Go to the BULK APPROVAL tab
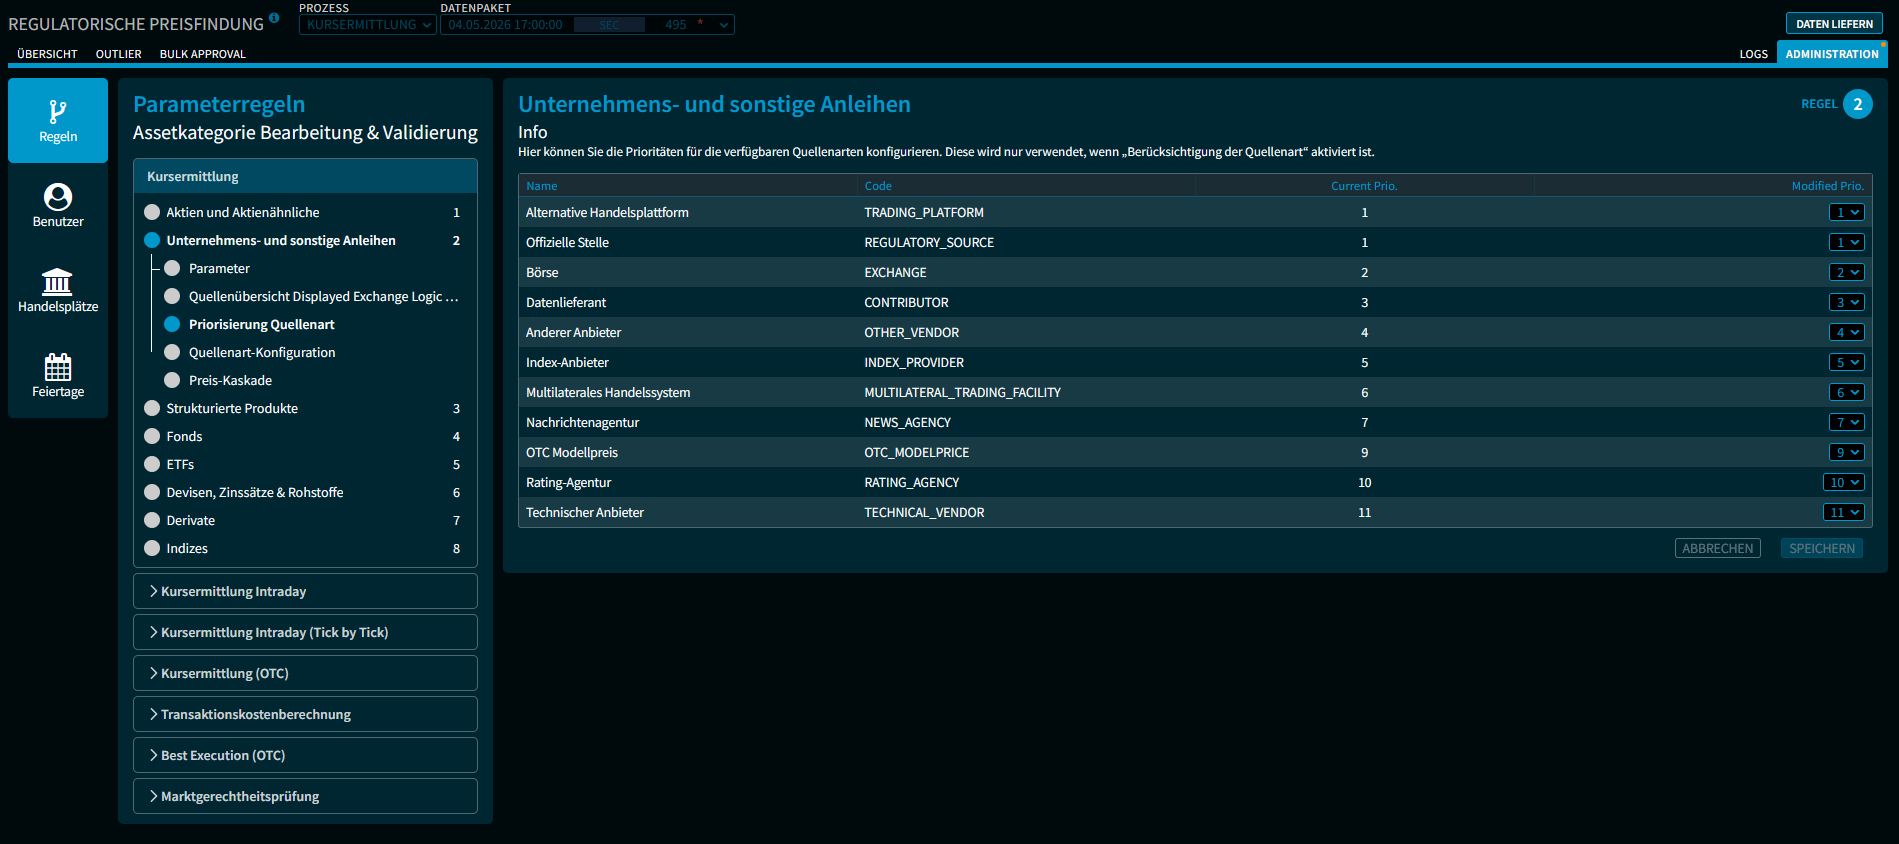The height and width of the screenshot is (844, 1899). pyautogui.click(x=203, y=54)
